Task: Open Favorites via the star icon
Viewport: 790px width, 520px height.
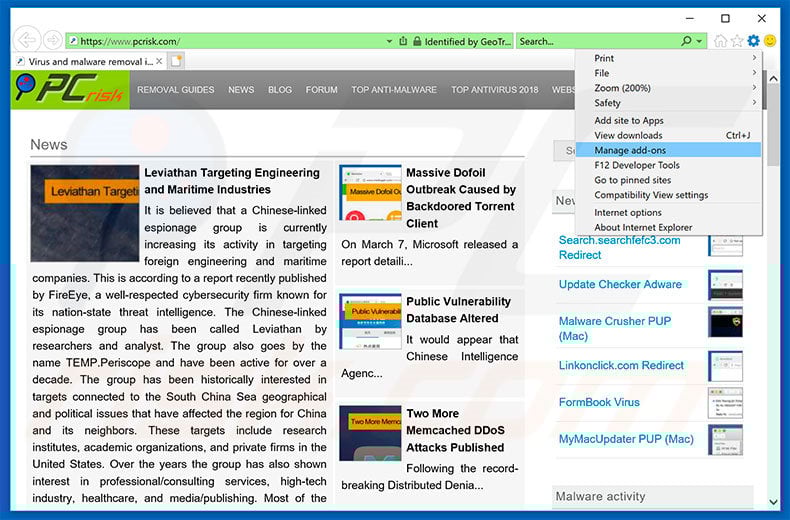Action: 737,41
